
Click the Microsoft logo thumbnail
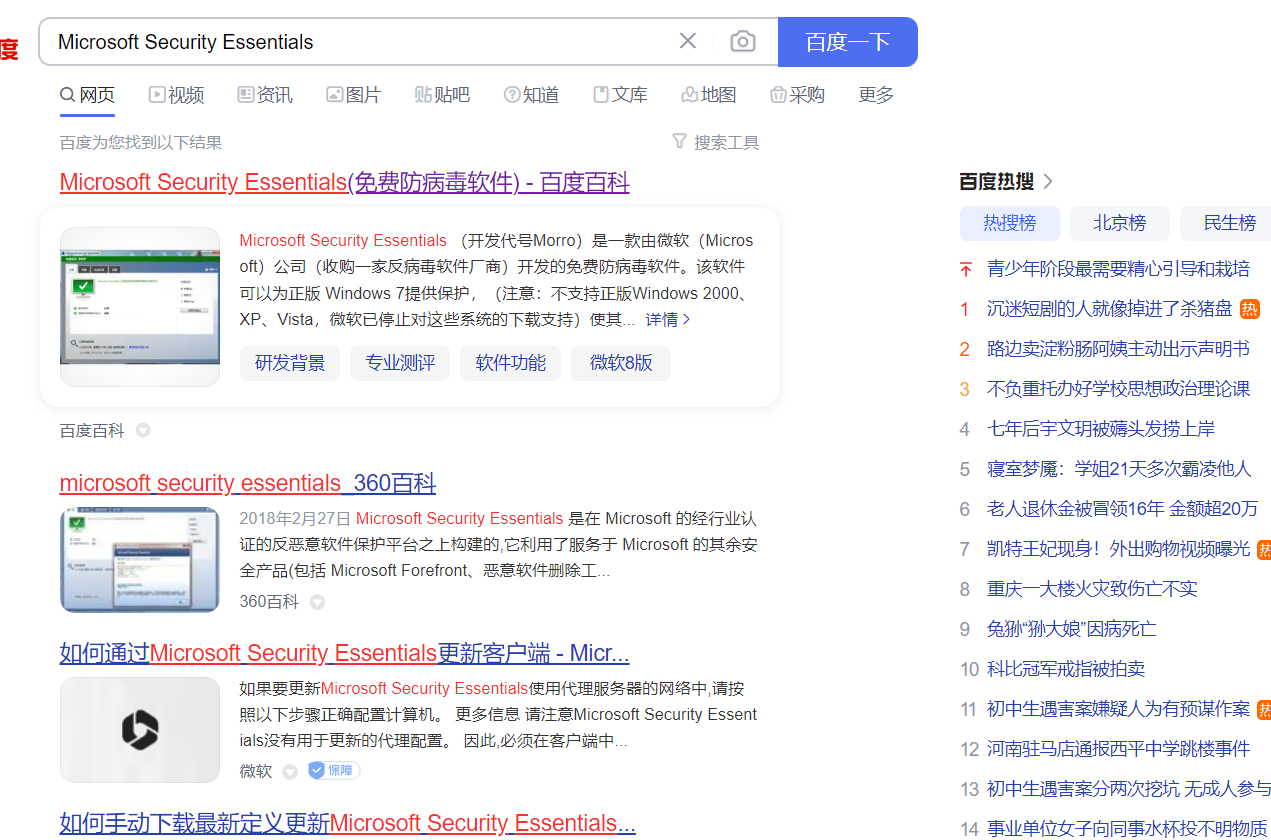(140, 730)
